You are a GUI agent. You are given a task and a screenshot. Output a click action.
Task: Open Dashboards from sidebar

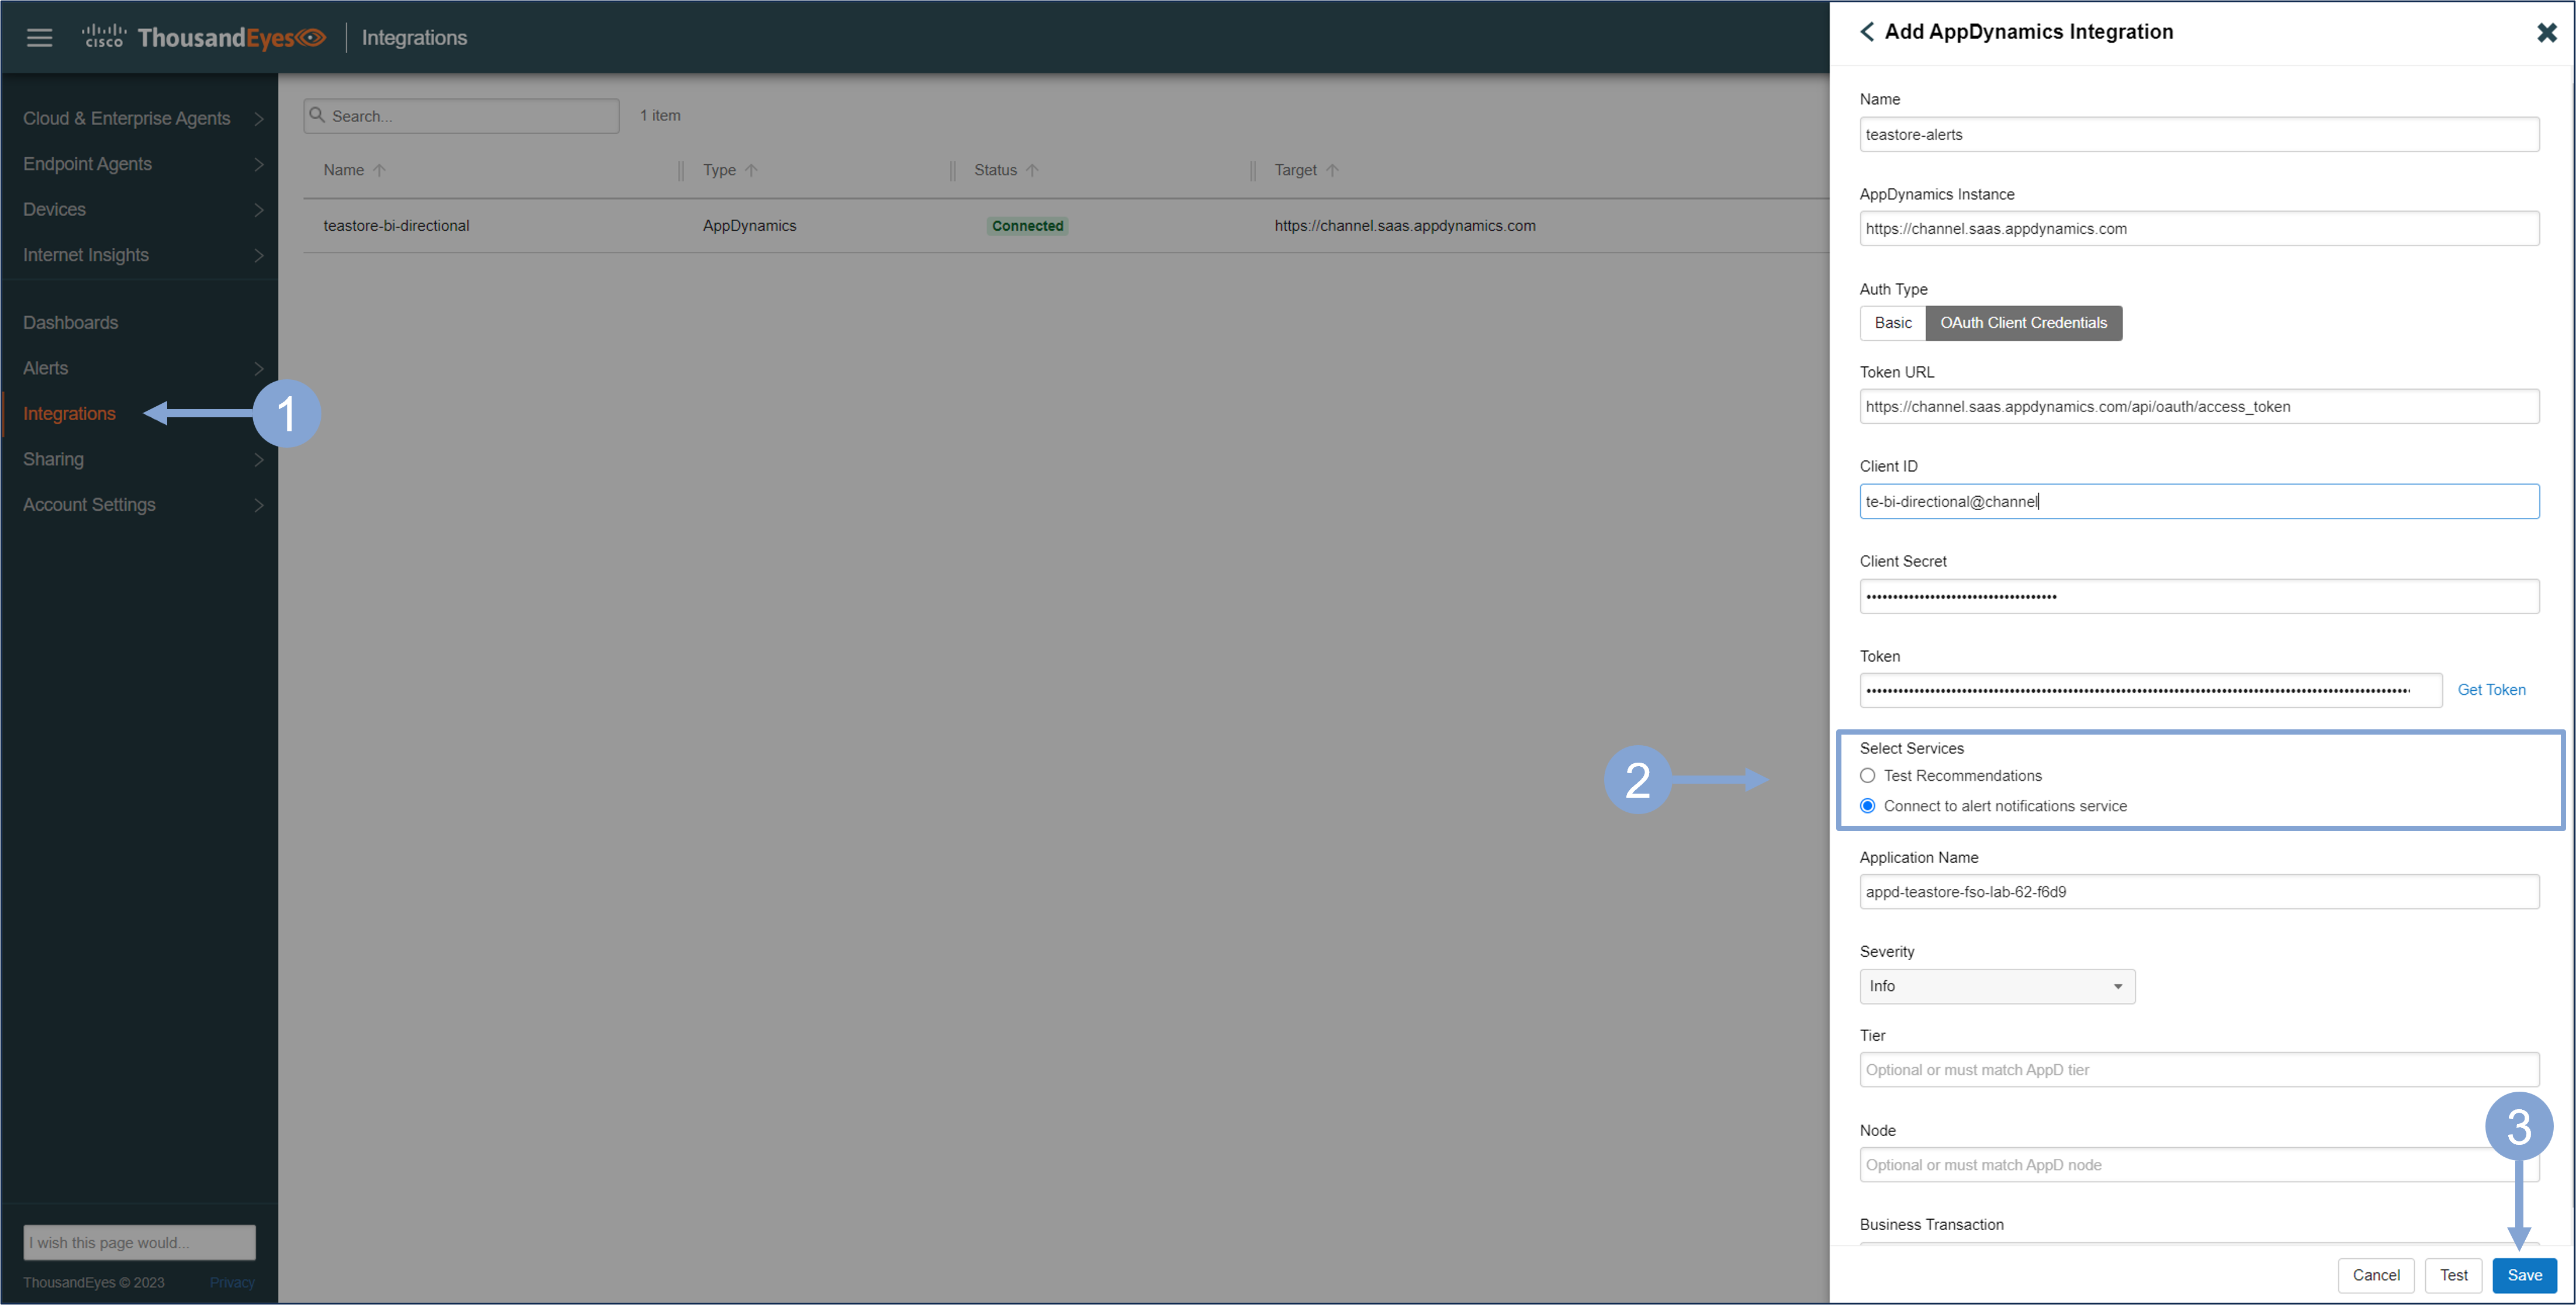(x=70, y=323)
